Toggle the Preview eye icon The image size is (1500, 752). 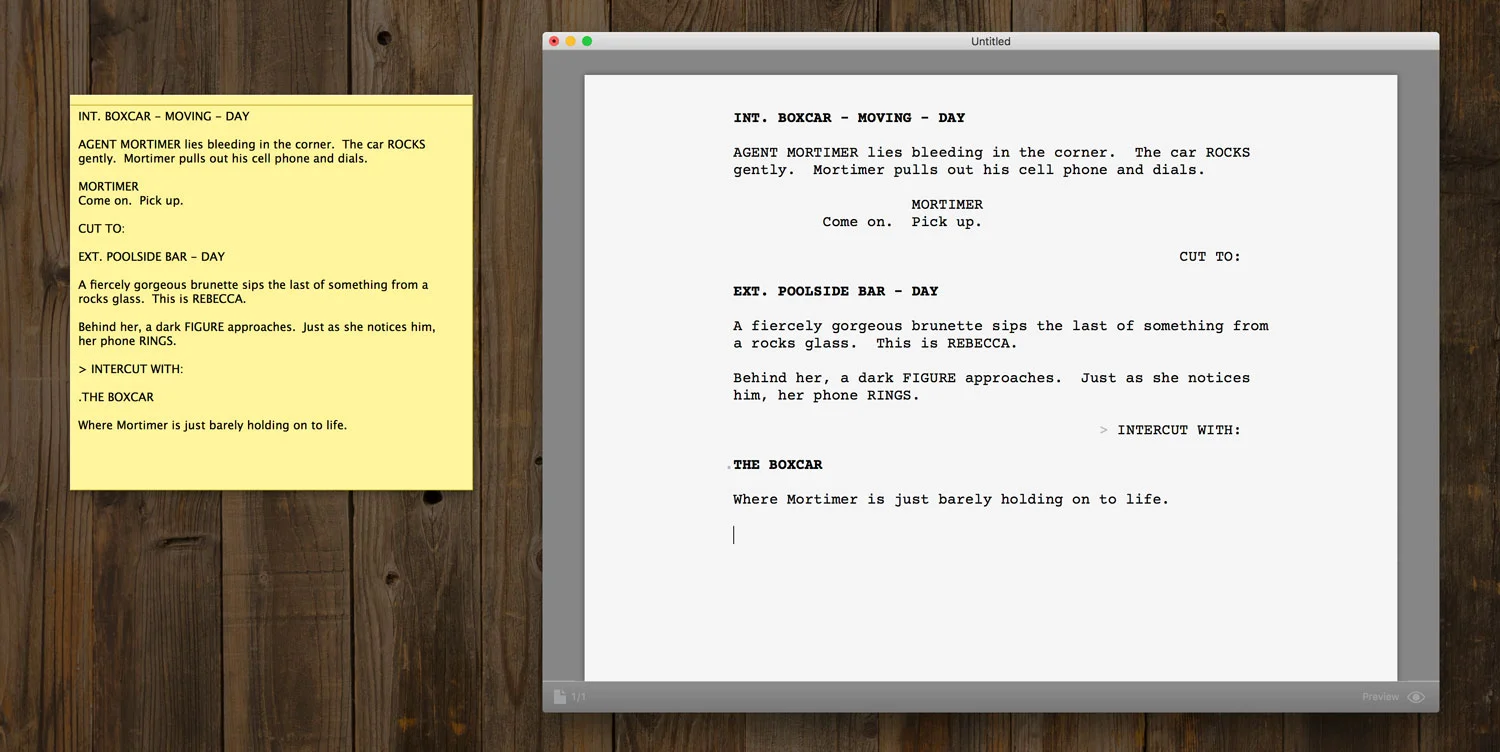coord(1416,696)
